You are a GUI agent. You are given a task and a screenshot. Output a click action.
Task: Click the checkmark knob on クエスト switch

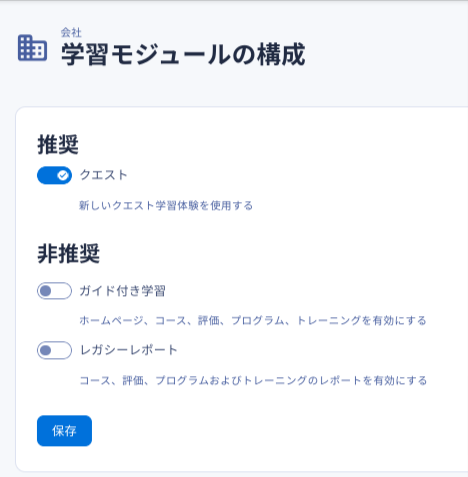point(63,175)
